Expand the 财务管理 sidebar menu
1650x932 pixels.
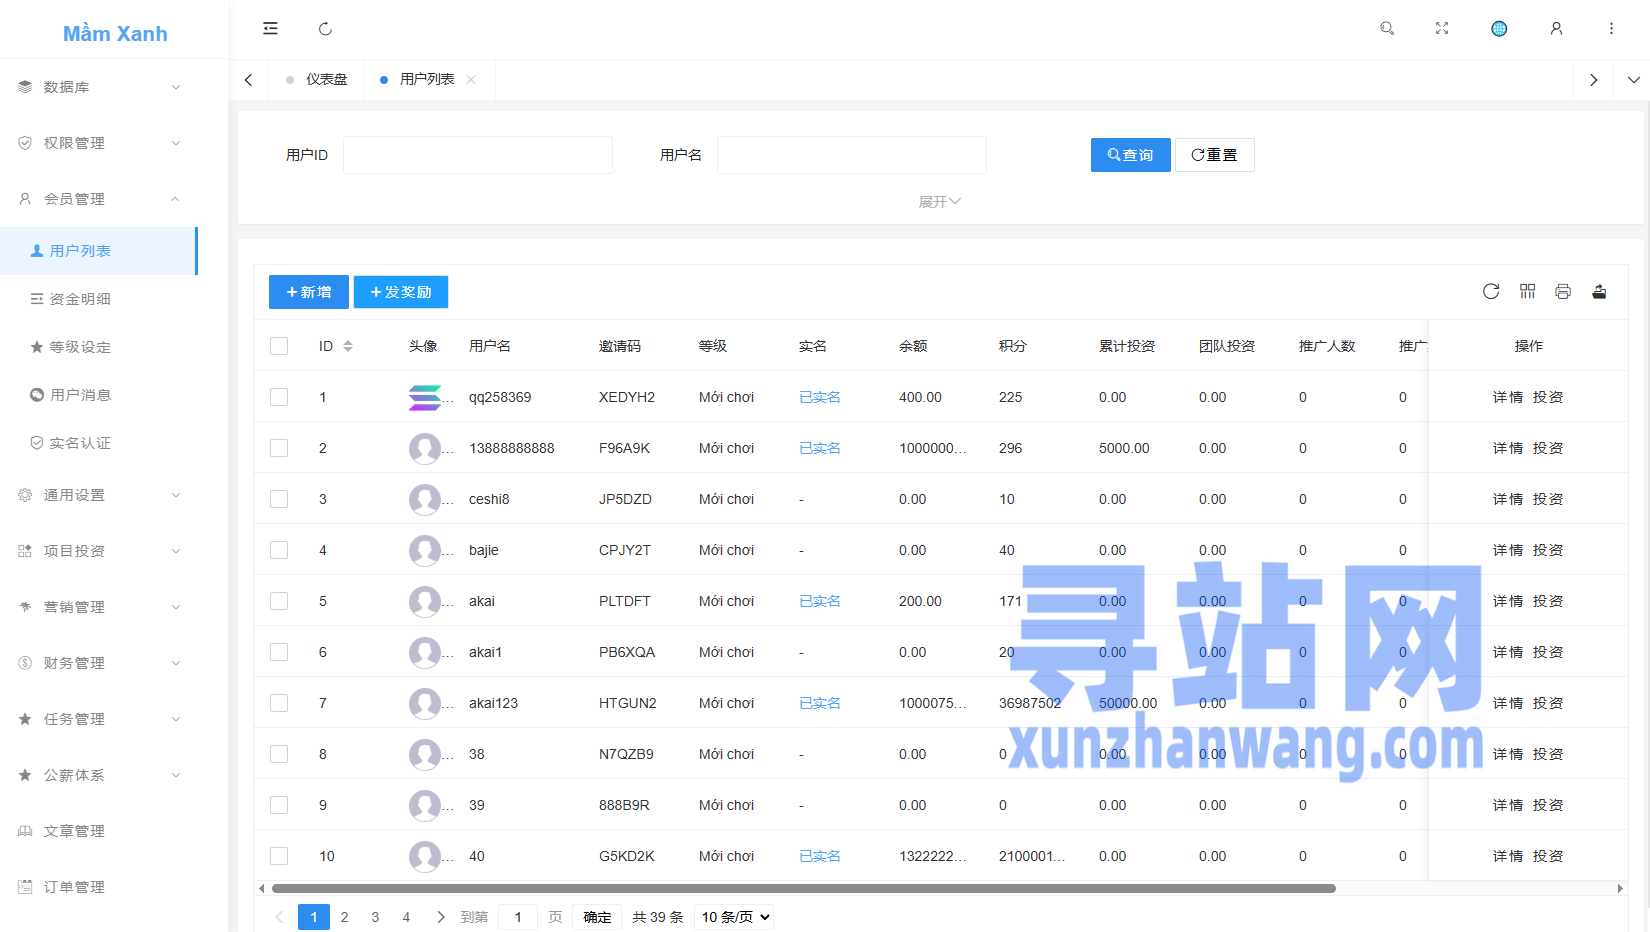(99, 663)
